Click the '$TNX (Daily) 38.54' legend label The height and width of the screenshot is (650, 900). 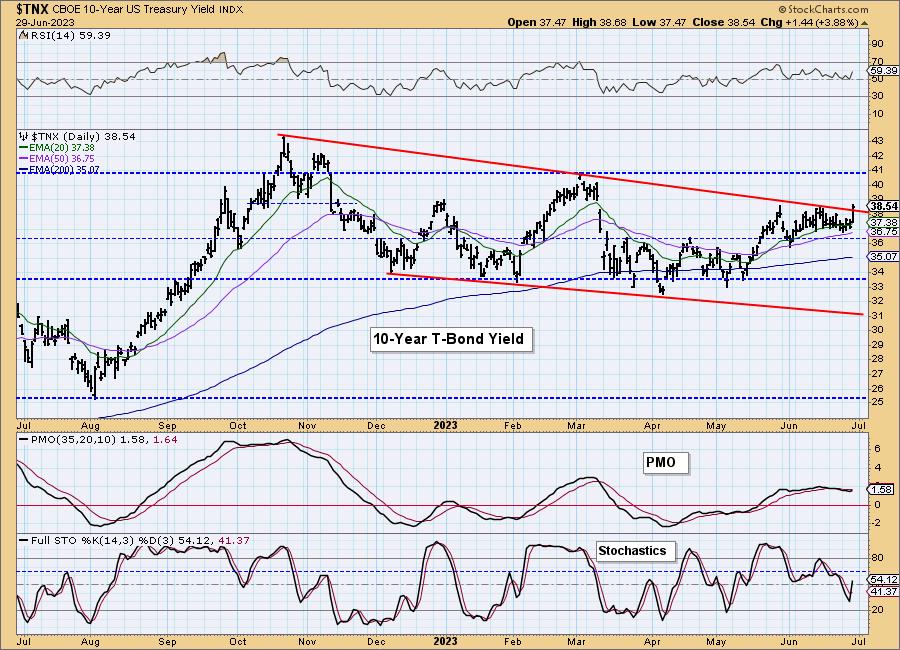(x=83, y=137)
